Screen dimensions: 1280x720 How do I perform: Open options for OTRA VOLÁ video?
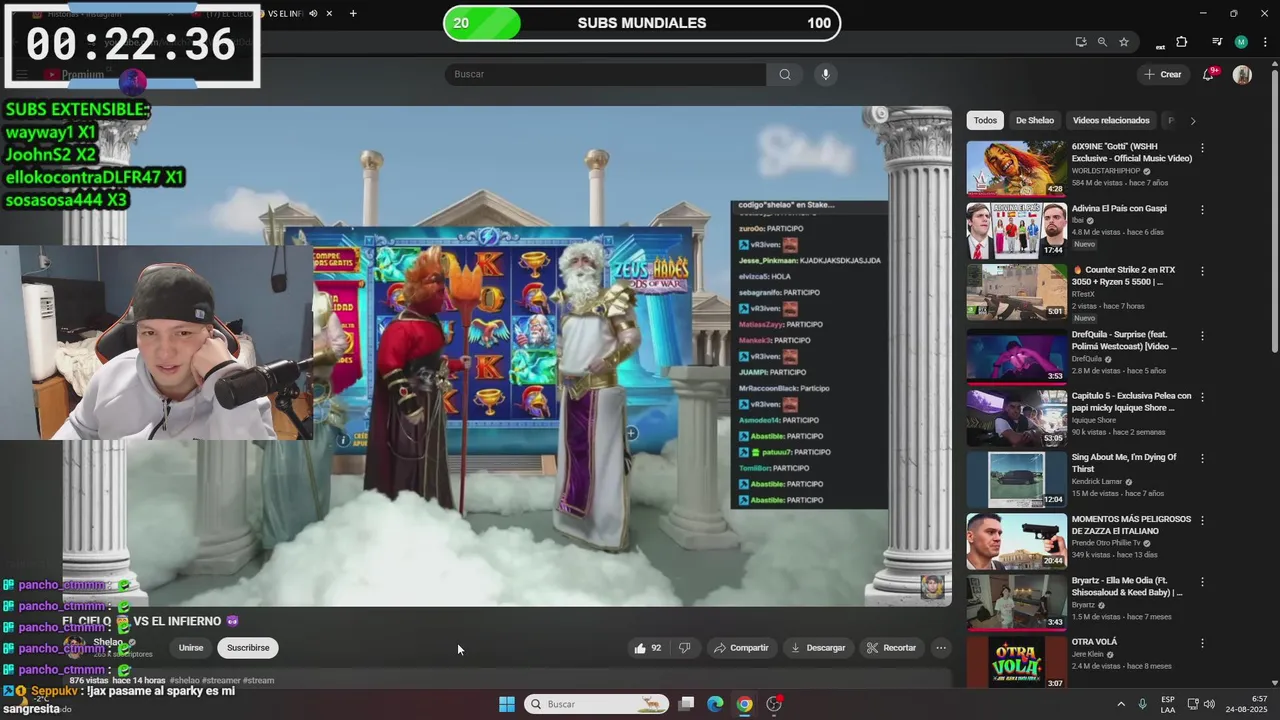pos(1202,643)
